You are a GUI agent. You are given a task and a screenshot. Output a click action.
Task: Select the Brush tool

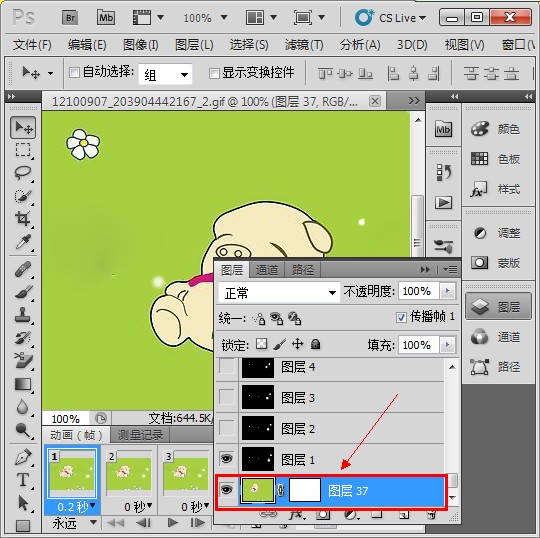point(23,292)
